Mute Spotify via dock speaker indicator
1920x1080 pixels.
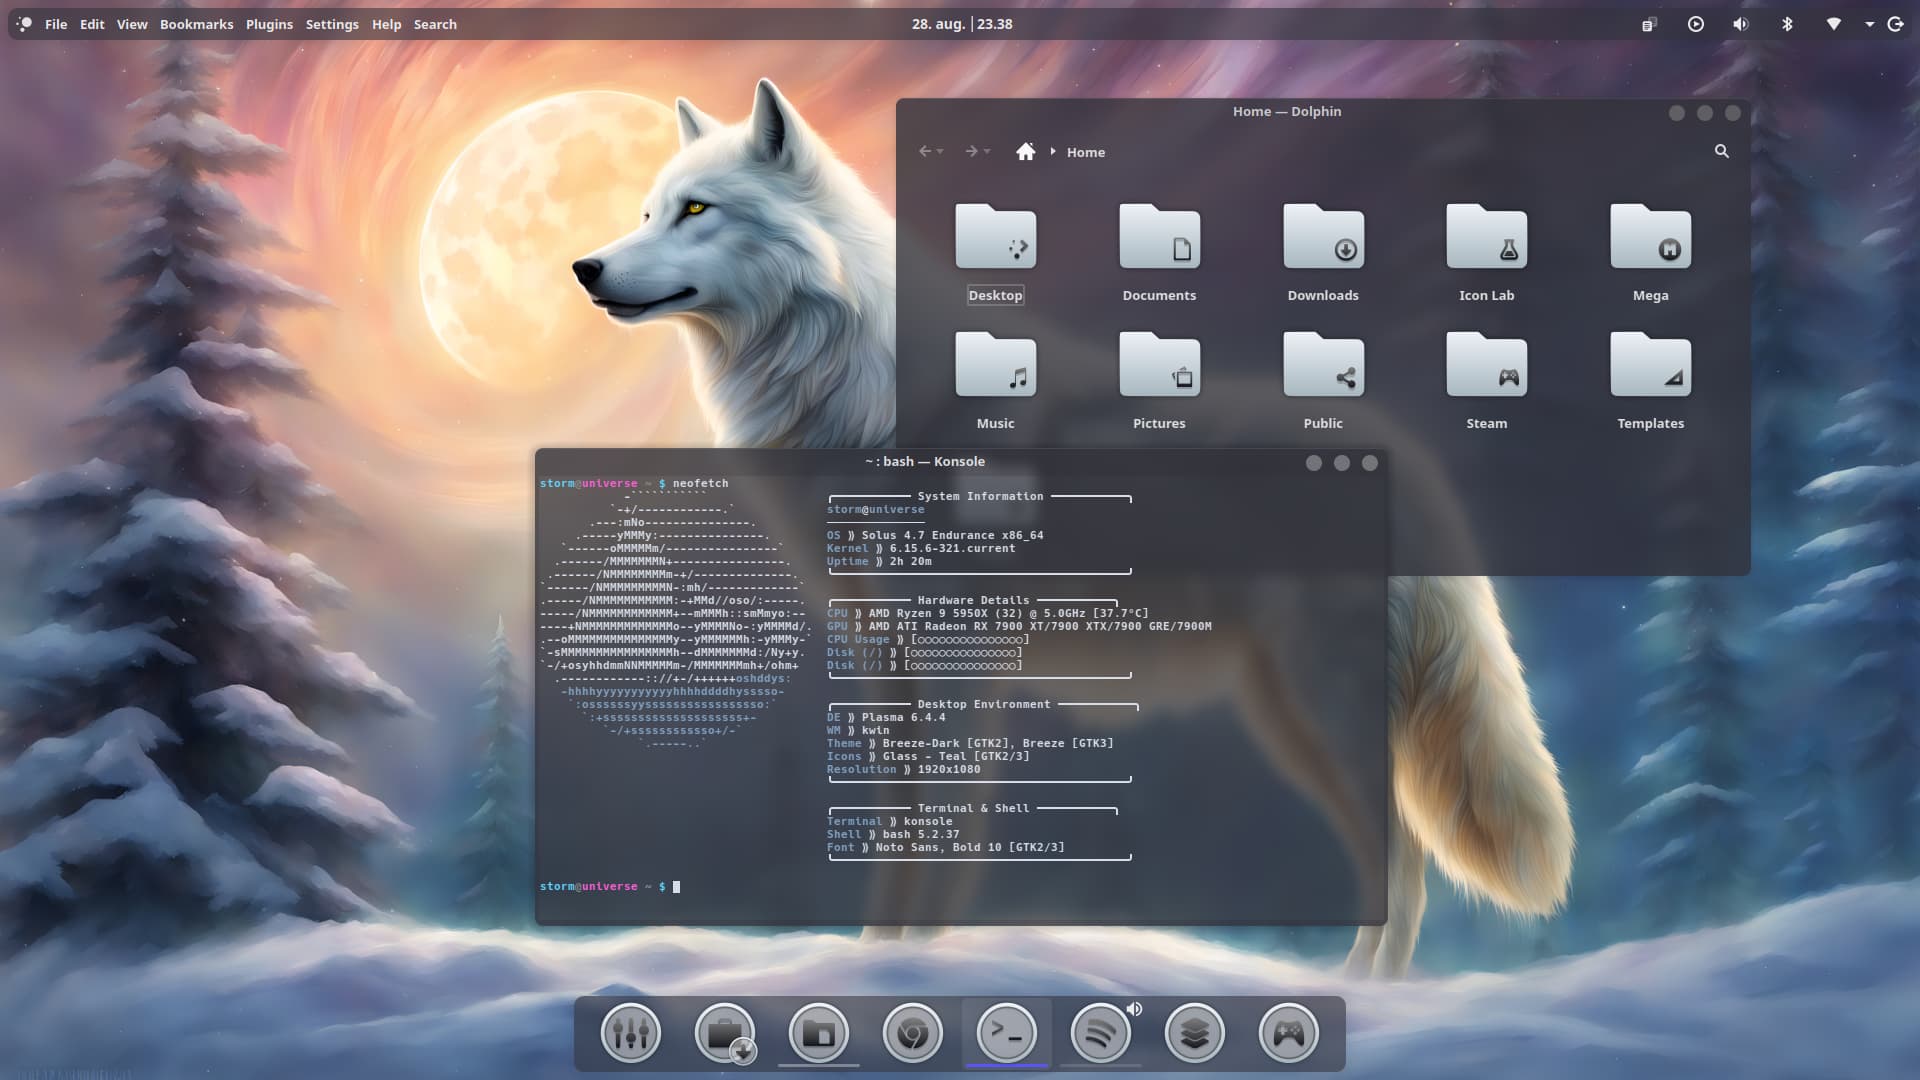pyautogui.click(x=1134, y=1009)
